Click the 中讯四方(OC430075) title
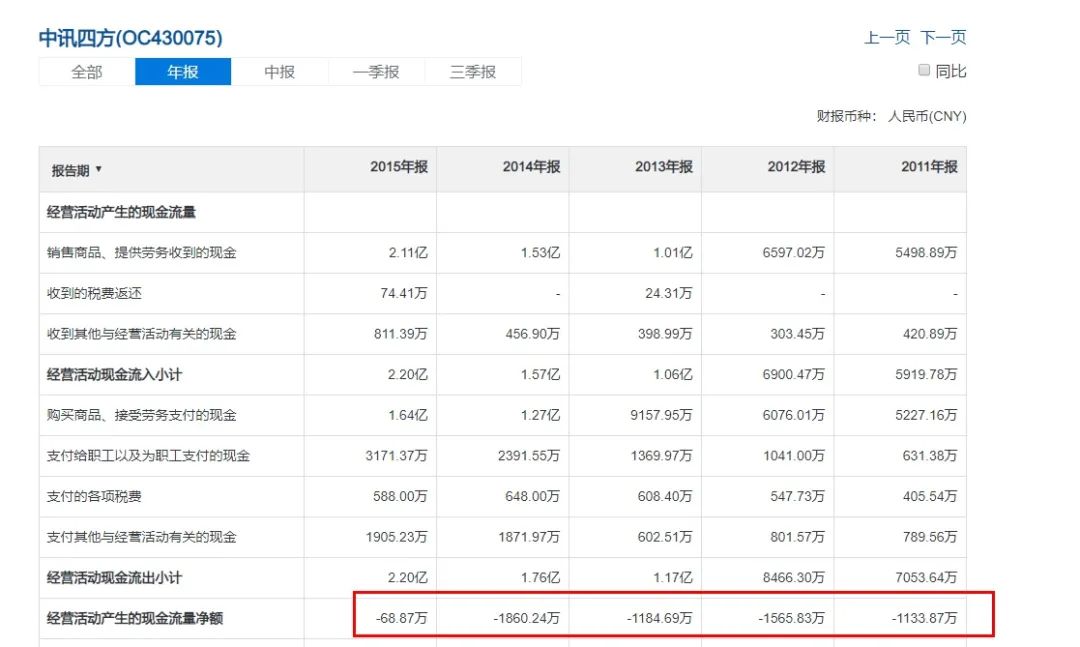 click(x=131, y=37)
